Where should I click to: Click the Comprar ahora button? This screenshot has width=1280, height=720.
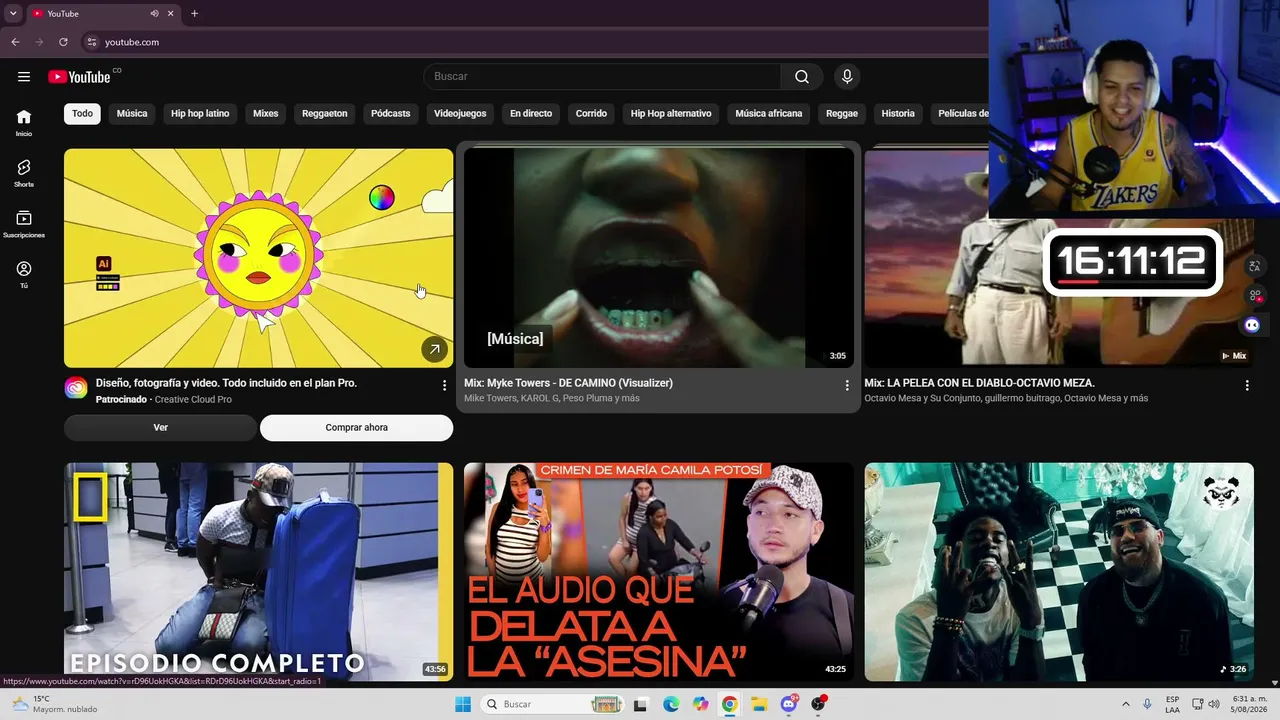point(357,428)
